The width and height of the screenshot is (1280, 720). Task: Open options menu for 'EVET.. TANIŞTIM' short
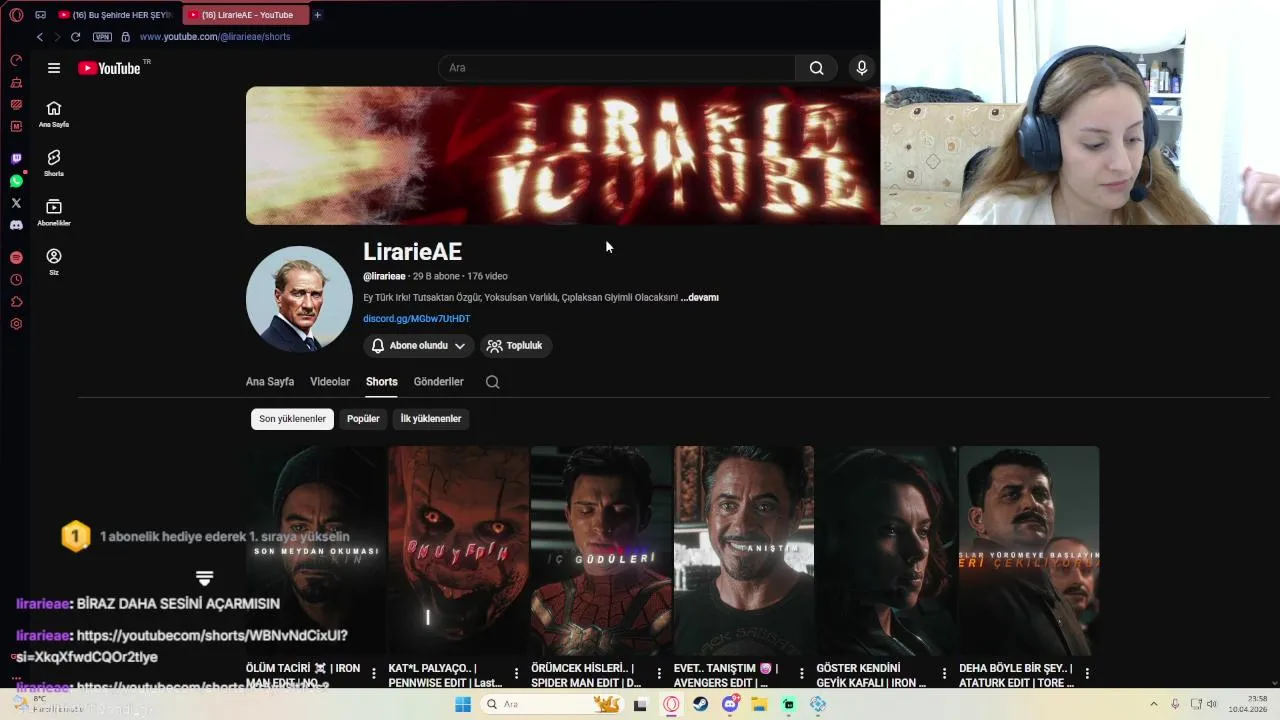(x=801, y=673)
